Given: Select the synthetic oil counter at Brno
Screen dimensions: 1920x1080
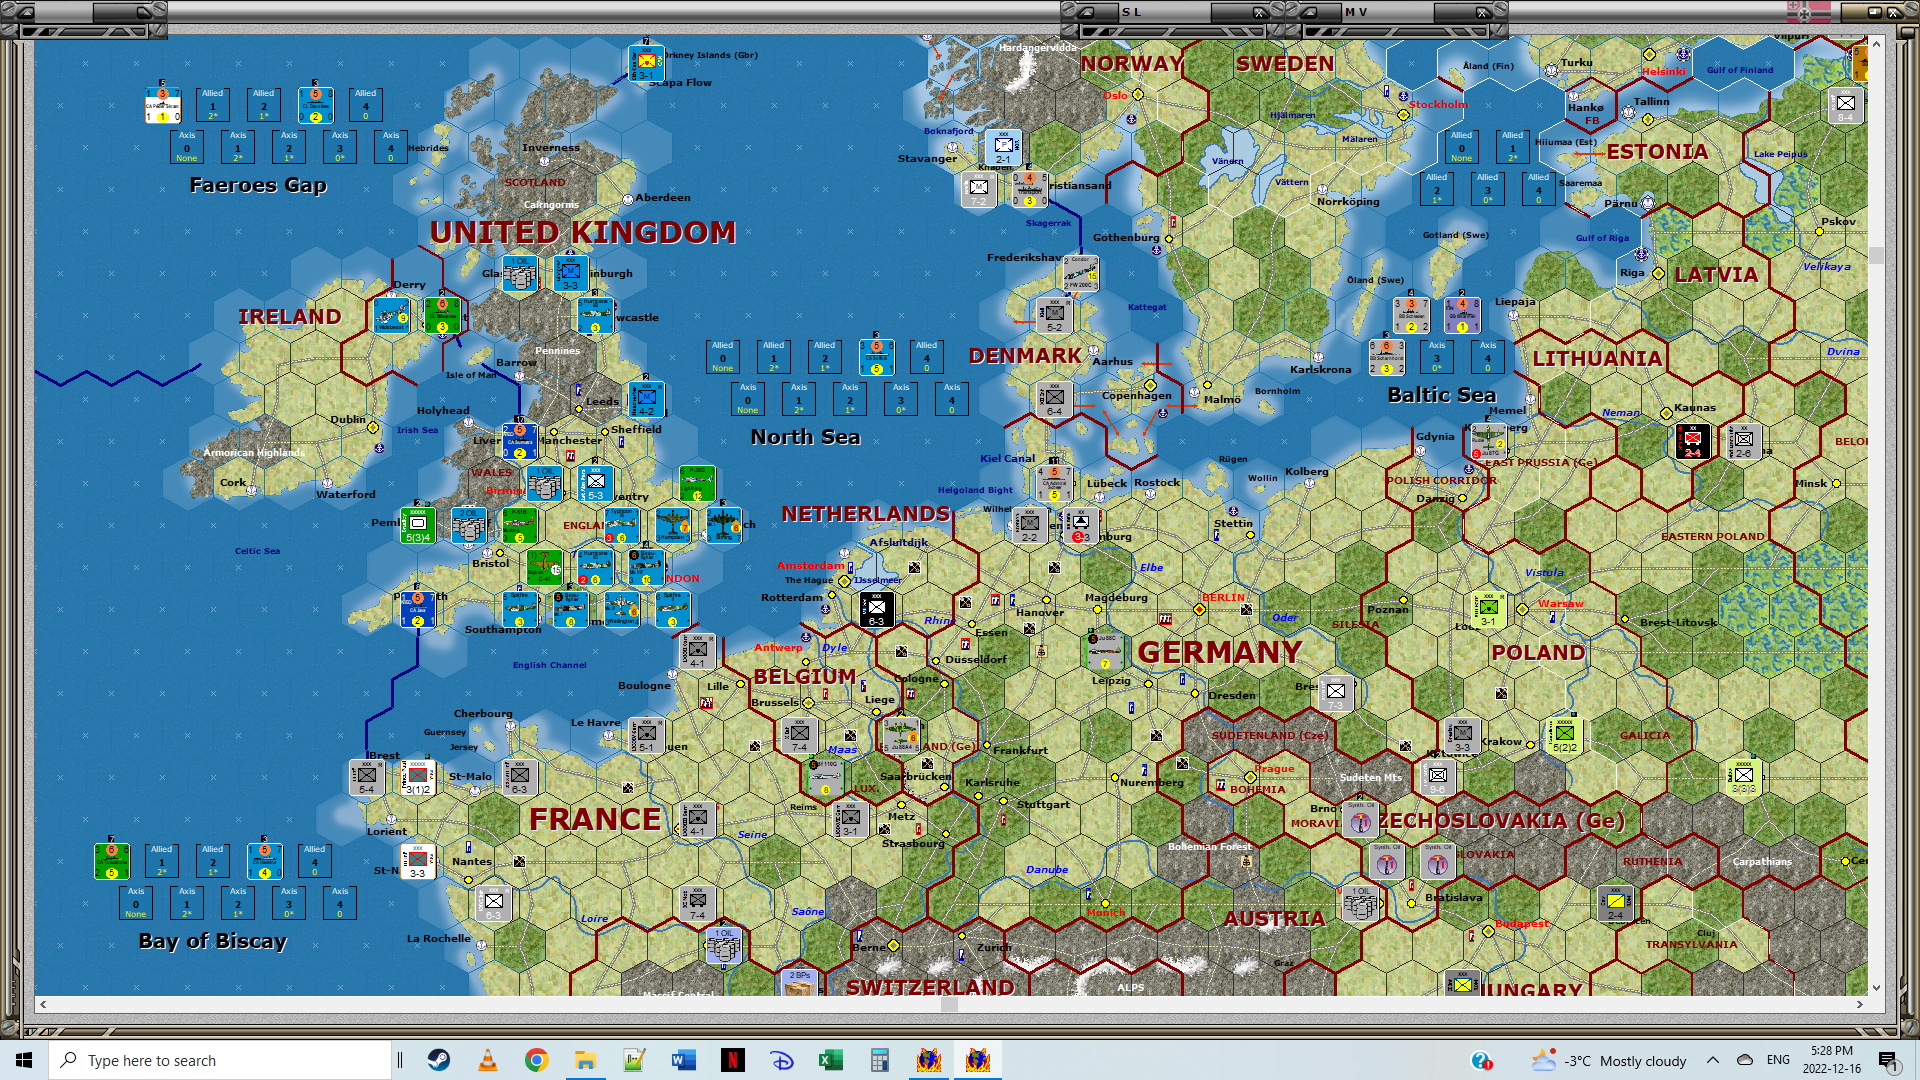Looking at the screenshot, I should tap(1361, 819).
